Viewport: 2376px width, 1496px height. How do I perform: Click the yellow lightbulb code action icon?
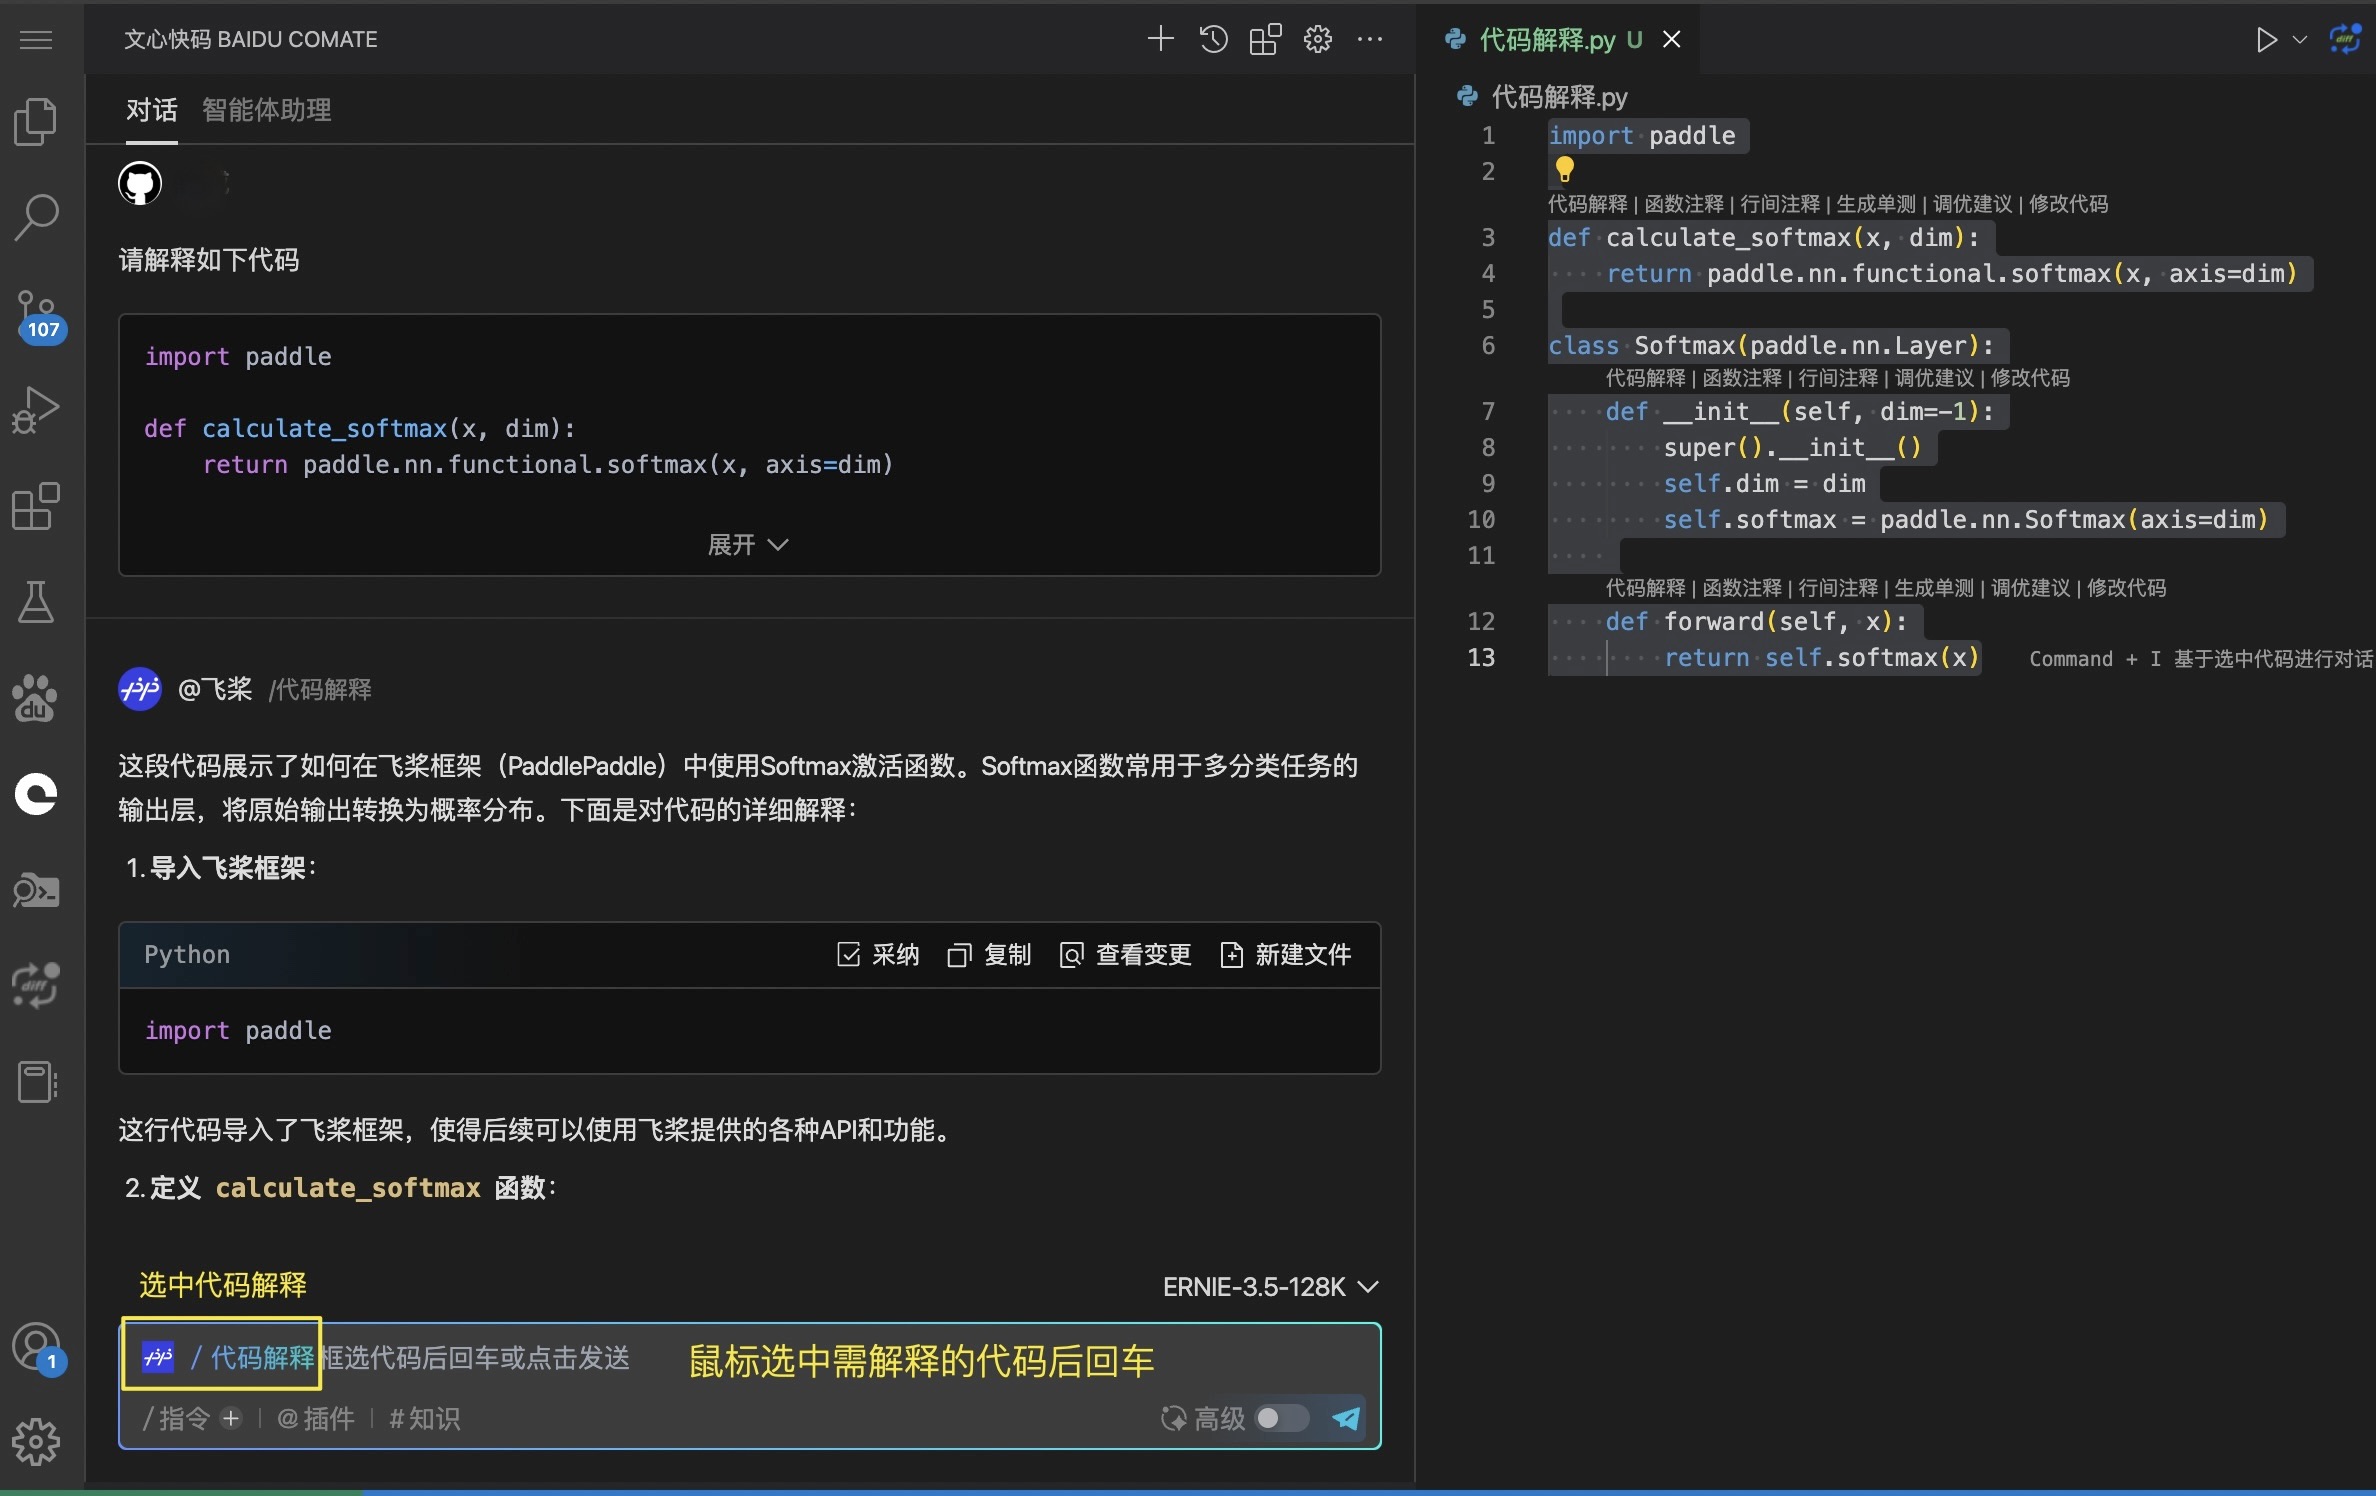coord(1564,169)
